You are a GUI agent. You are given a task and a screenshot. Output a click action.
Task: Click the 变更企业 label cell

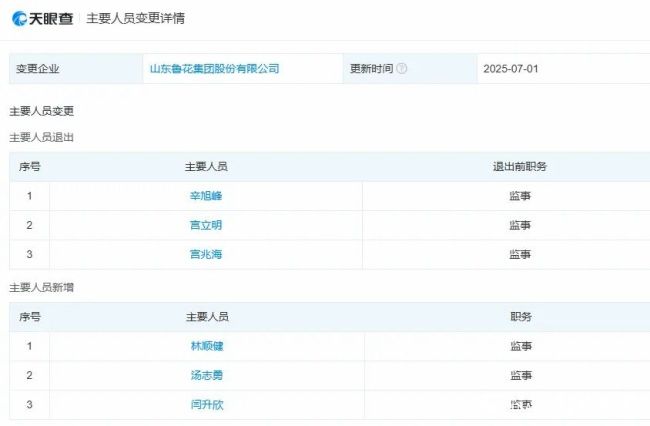[x=76, y=68]
